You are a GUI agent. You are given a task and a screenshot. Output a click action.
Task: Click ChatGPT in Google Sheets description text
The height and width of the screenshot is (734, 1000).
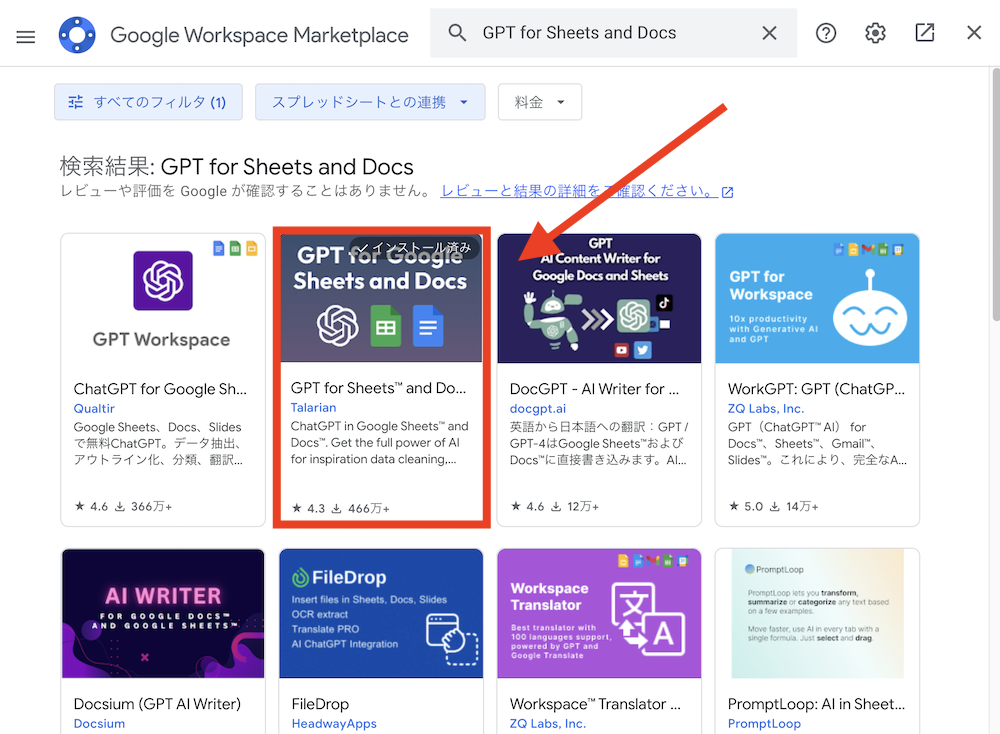(x=379, y=443)
